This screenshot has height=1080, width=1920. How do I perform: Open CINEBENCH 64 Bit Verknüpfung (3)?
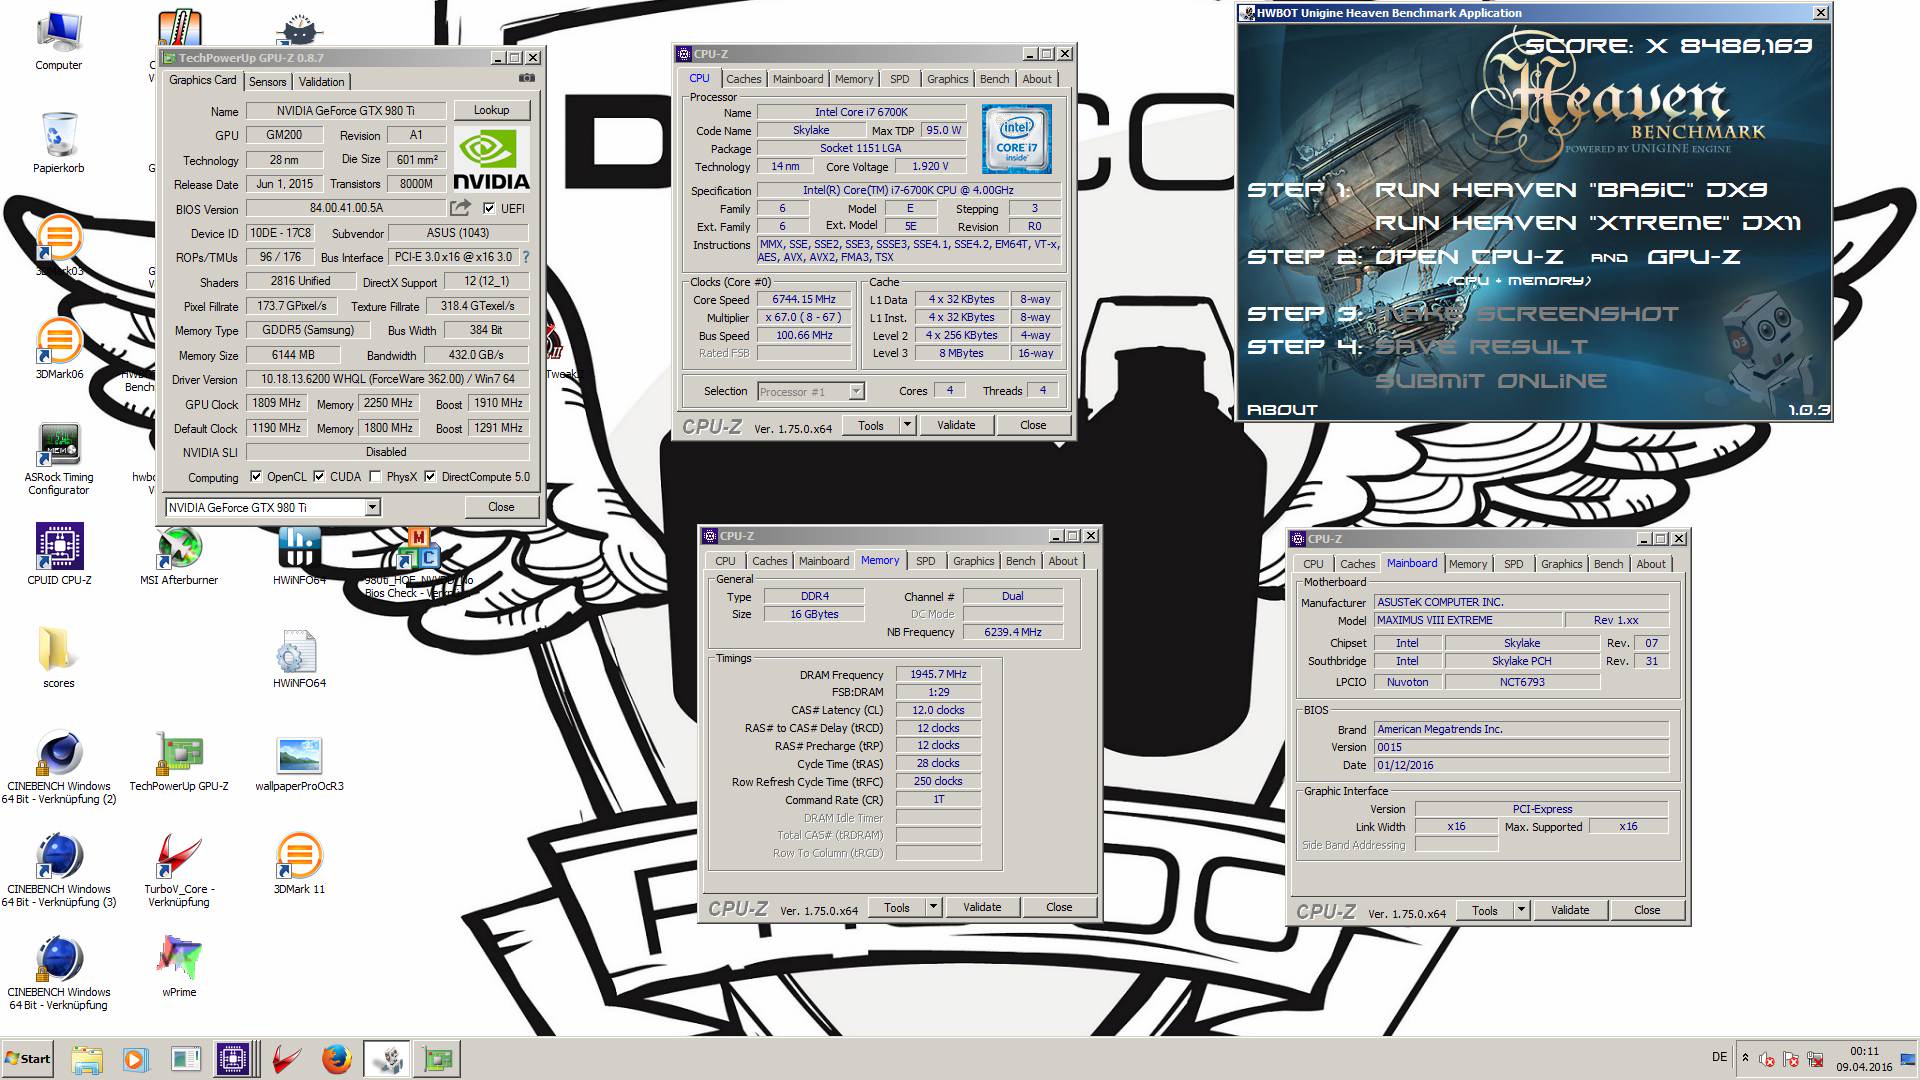[59, 869]
